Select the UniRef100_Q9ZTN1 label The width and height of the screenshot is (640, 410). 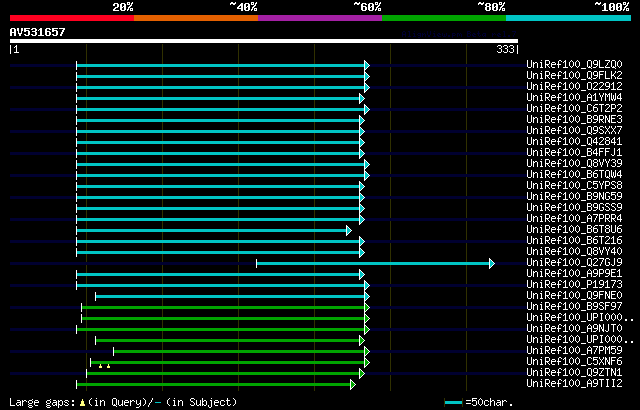574,373
